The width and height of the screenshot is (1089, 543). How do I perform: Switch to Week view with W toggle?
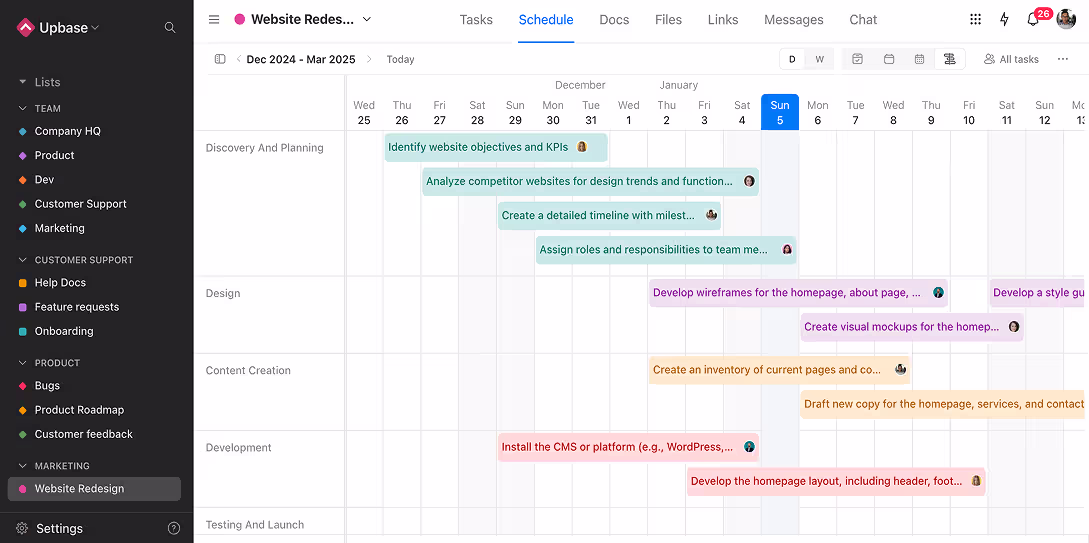[x=819, y=59]
